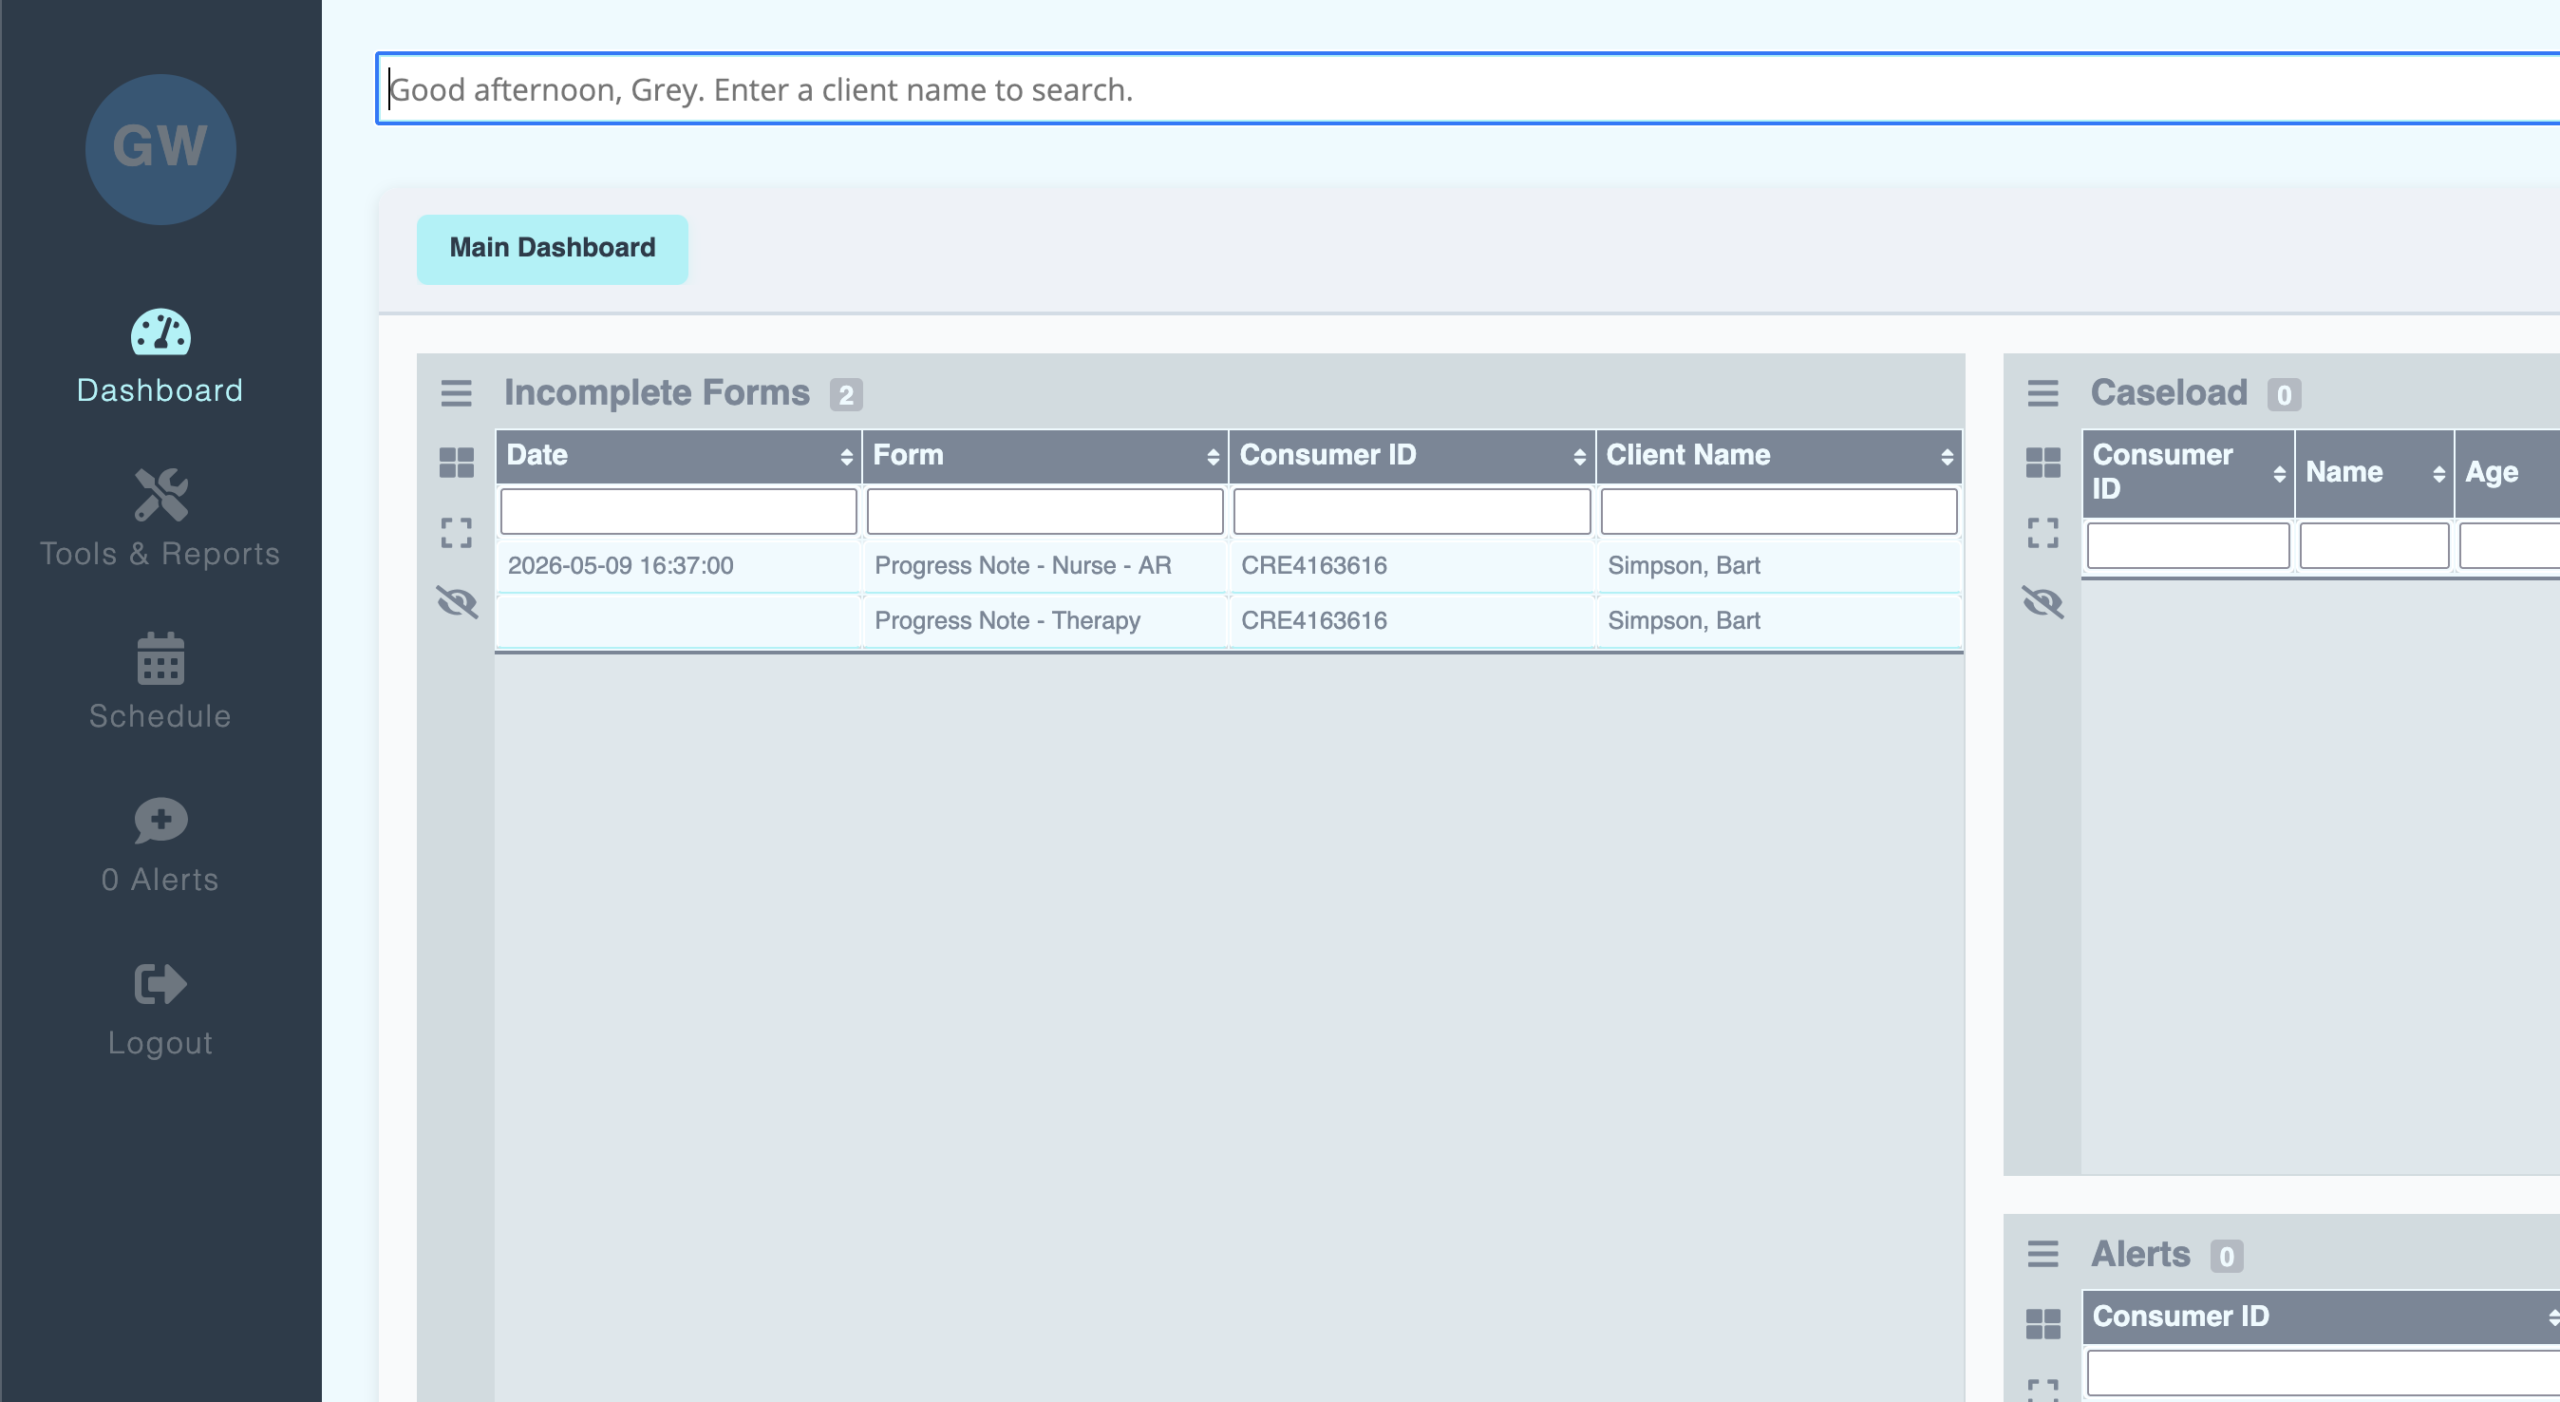Click the Caseload count badge 0
The image size is (2560, 1402).
(x=2284, y=395)
